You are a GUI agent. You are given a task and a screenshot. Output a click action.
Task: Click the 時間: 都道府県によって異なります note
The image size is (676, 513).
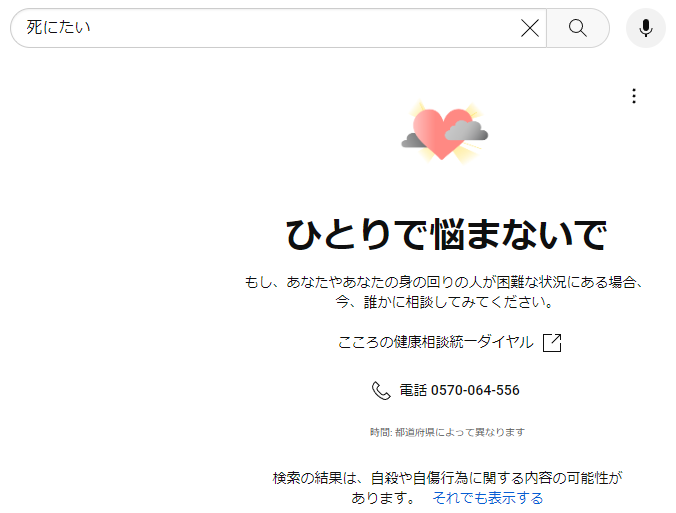(447, 432)
